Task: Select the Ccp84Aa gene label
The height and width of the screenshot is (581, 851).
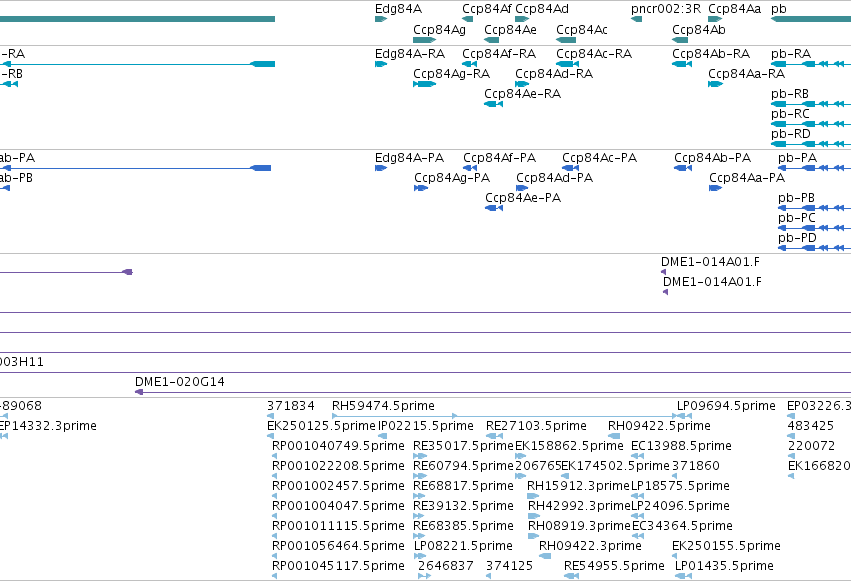Action: pos(734,9)
